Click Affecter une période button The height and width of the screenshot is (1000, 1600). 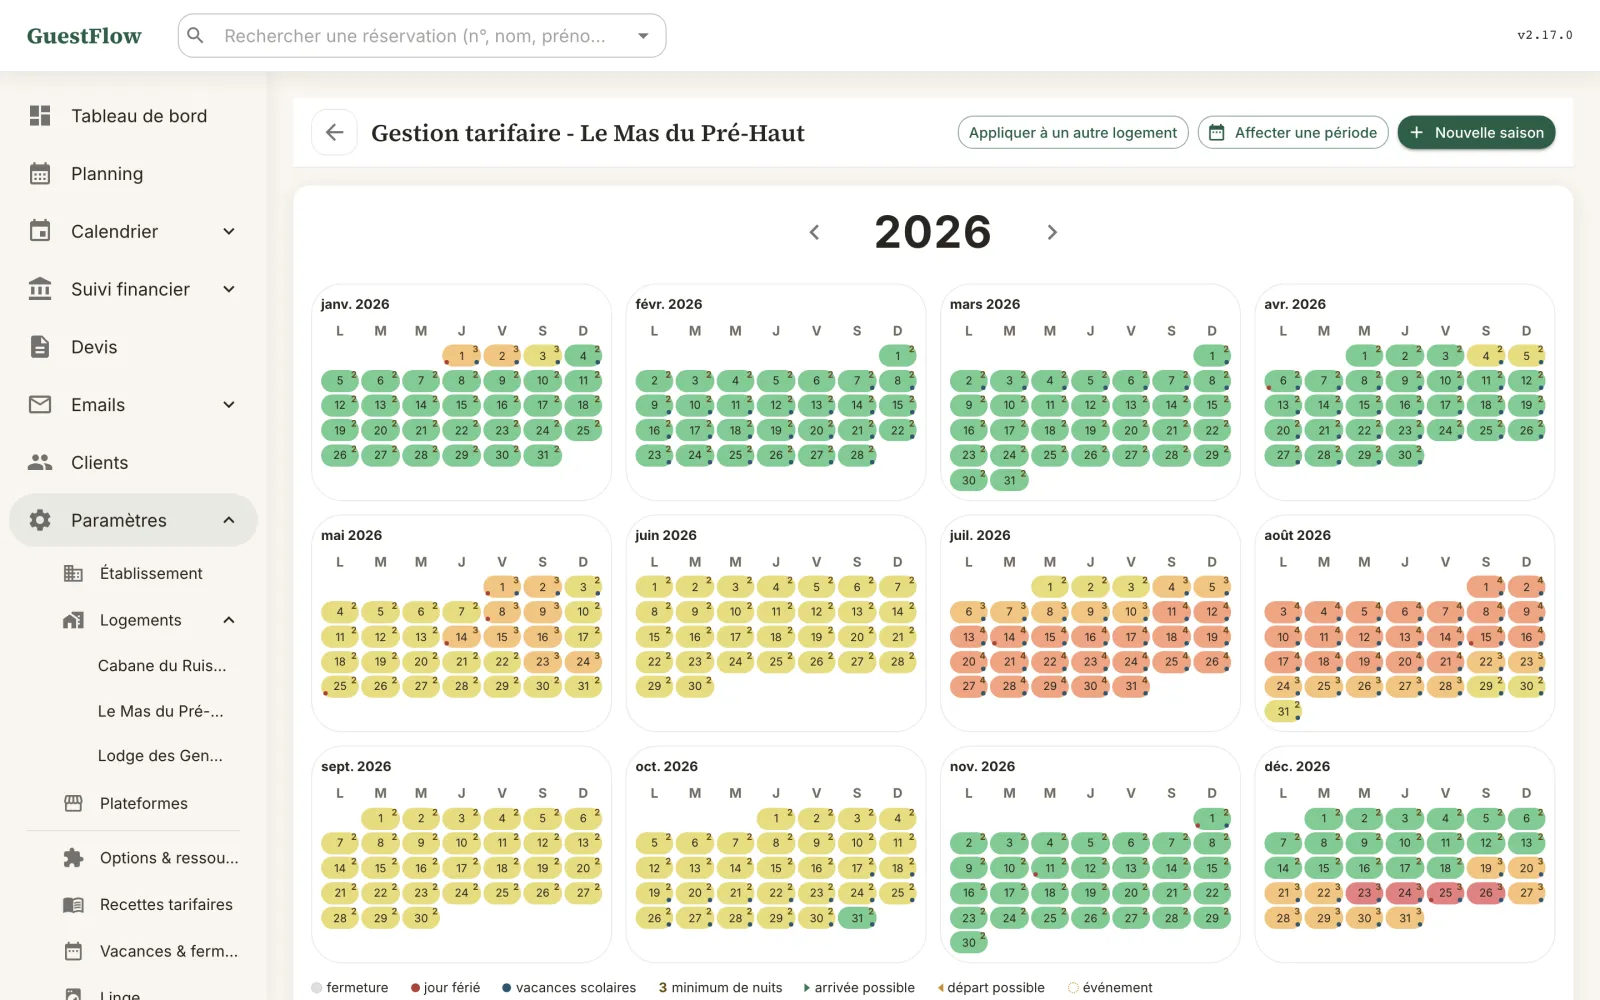coord(1293,132)
